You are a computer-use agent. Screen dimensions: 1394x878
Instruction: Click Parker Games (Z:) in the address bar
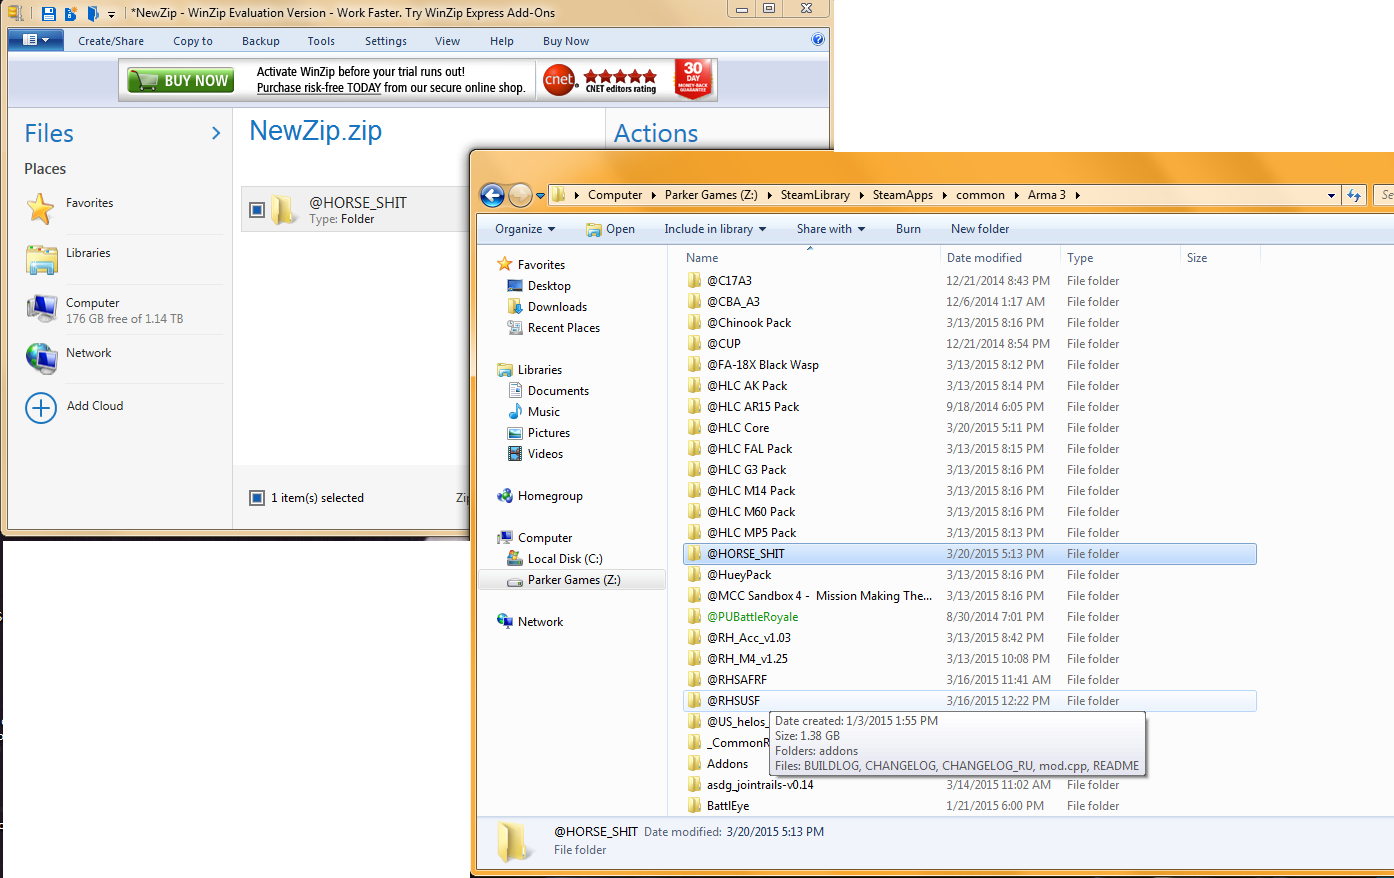[711, 195]
